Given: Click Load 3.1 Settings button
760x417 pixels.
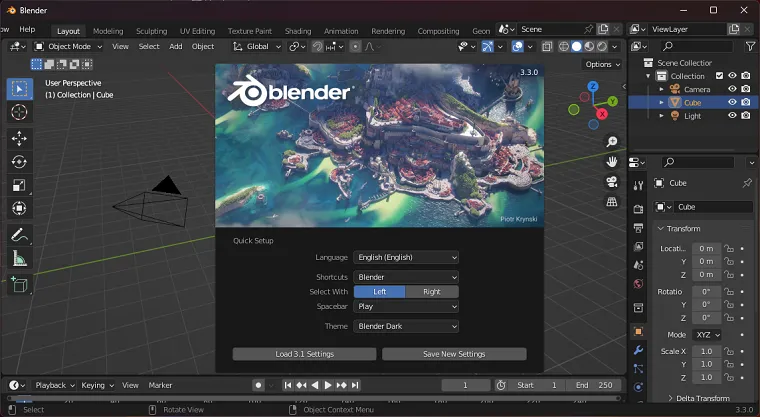Looking at the screenshot, I should click(304, 354).
